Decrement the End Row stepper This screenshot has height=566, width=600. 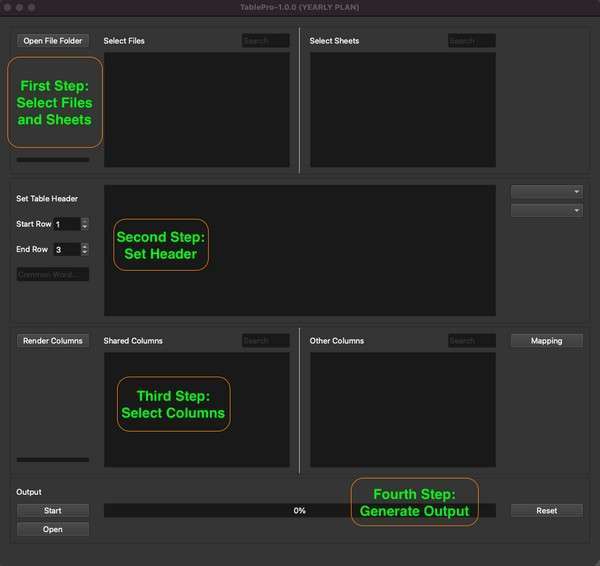point(85,253)
